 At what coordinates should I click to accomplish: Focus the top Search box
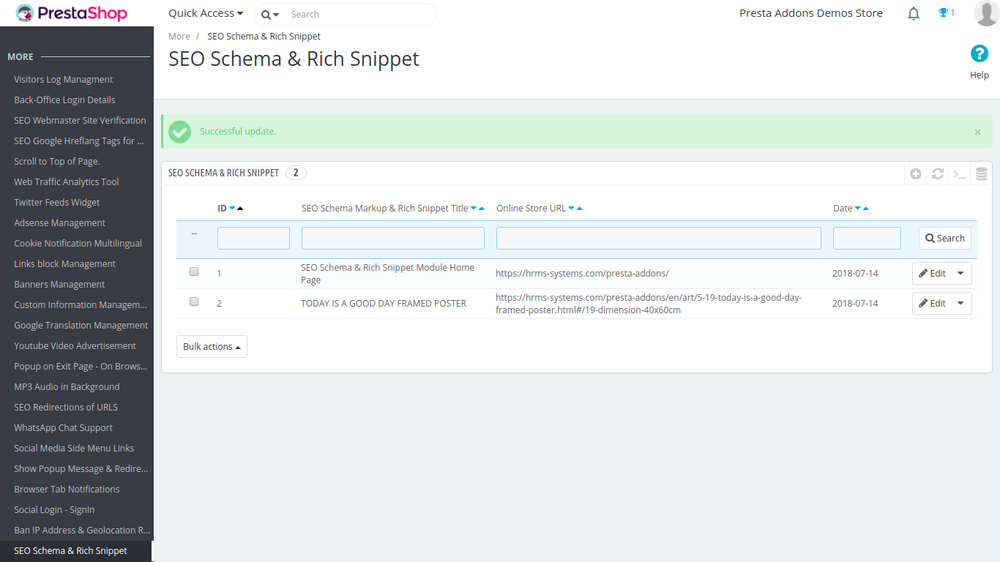point(360,14)
